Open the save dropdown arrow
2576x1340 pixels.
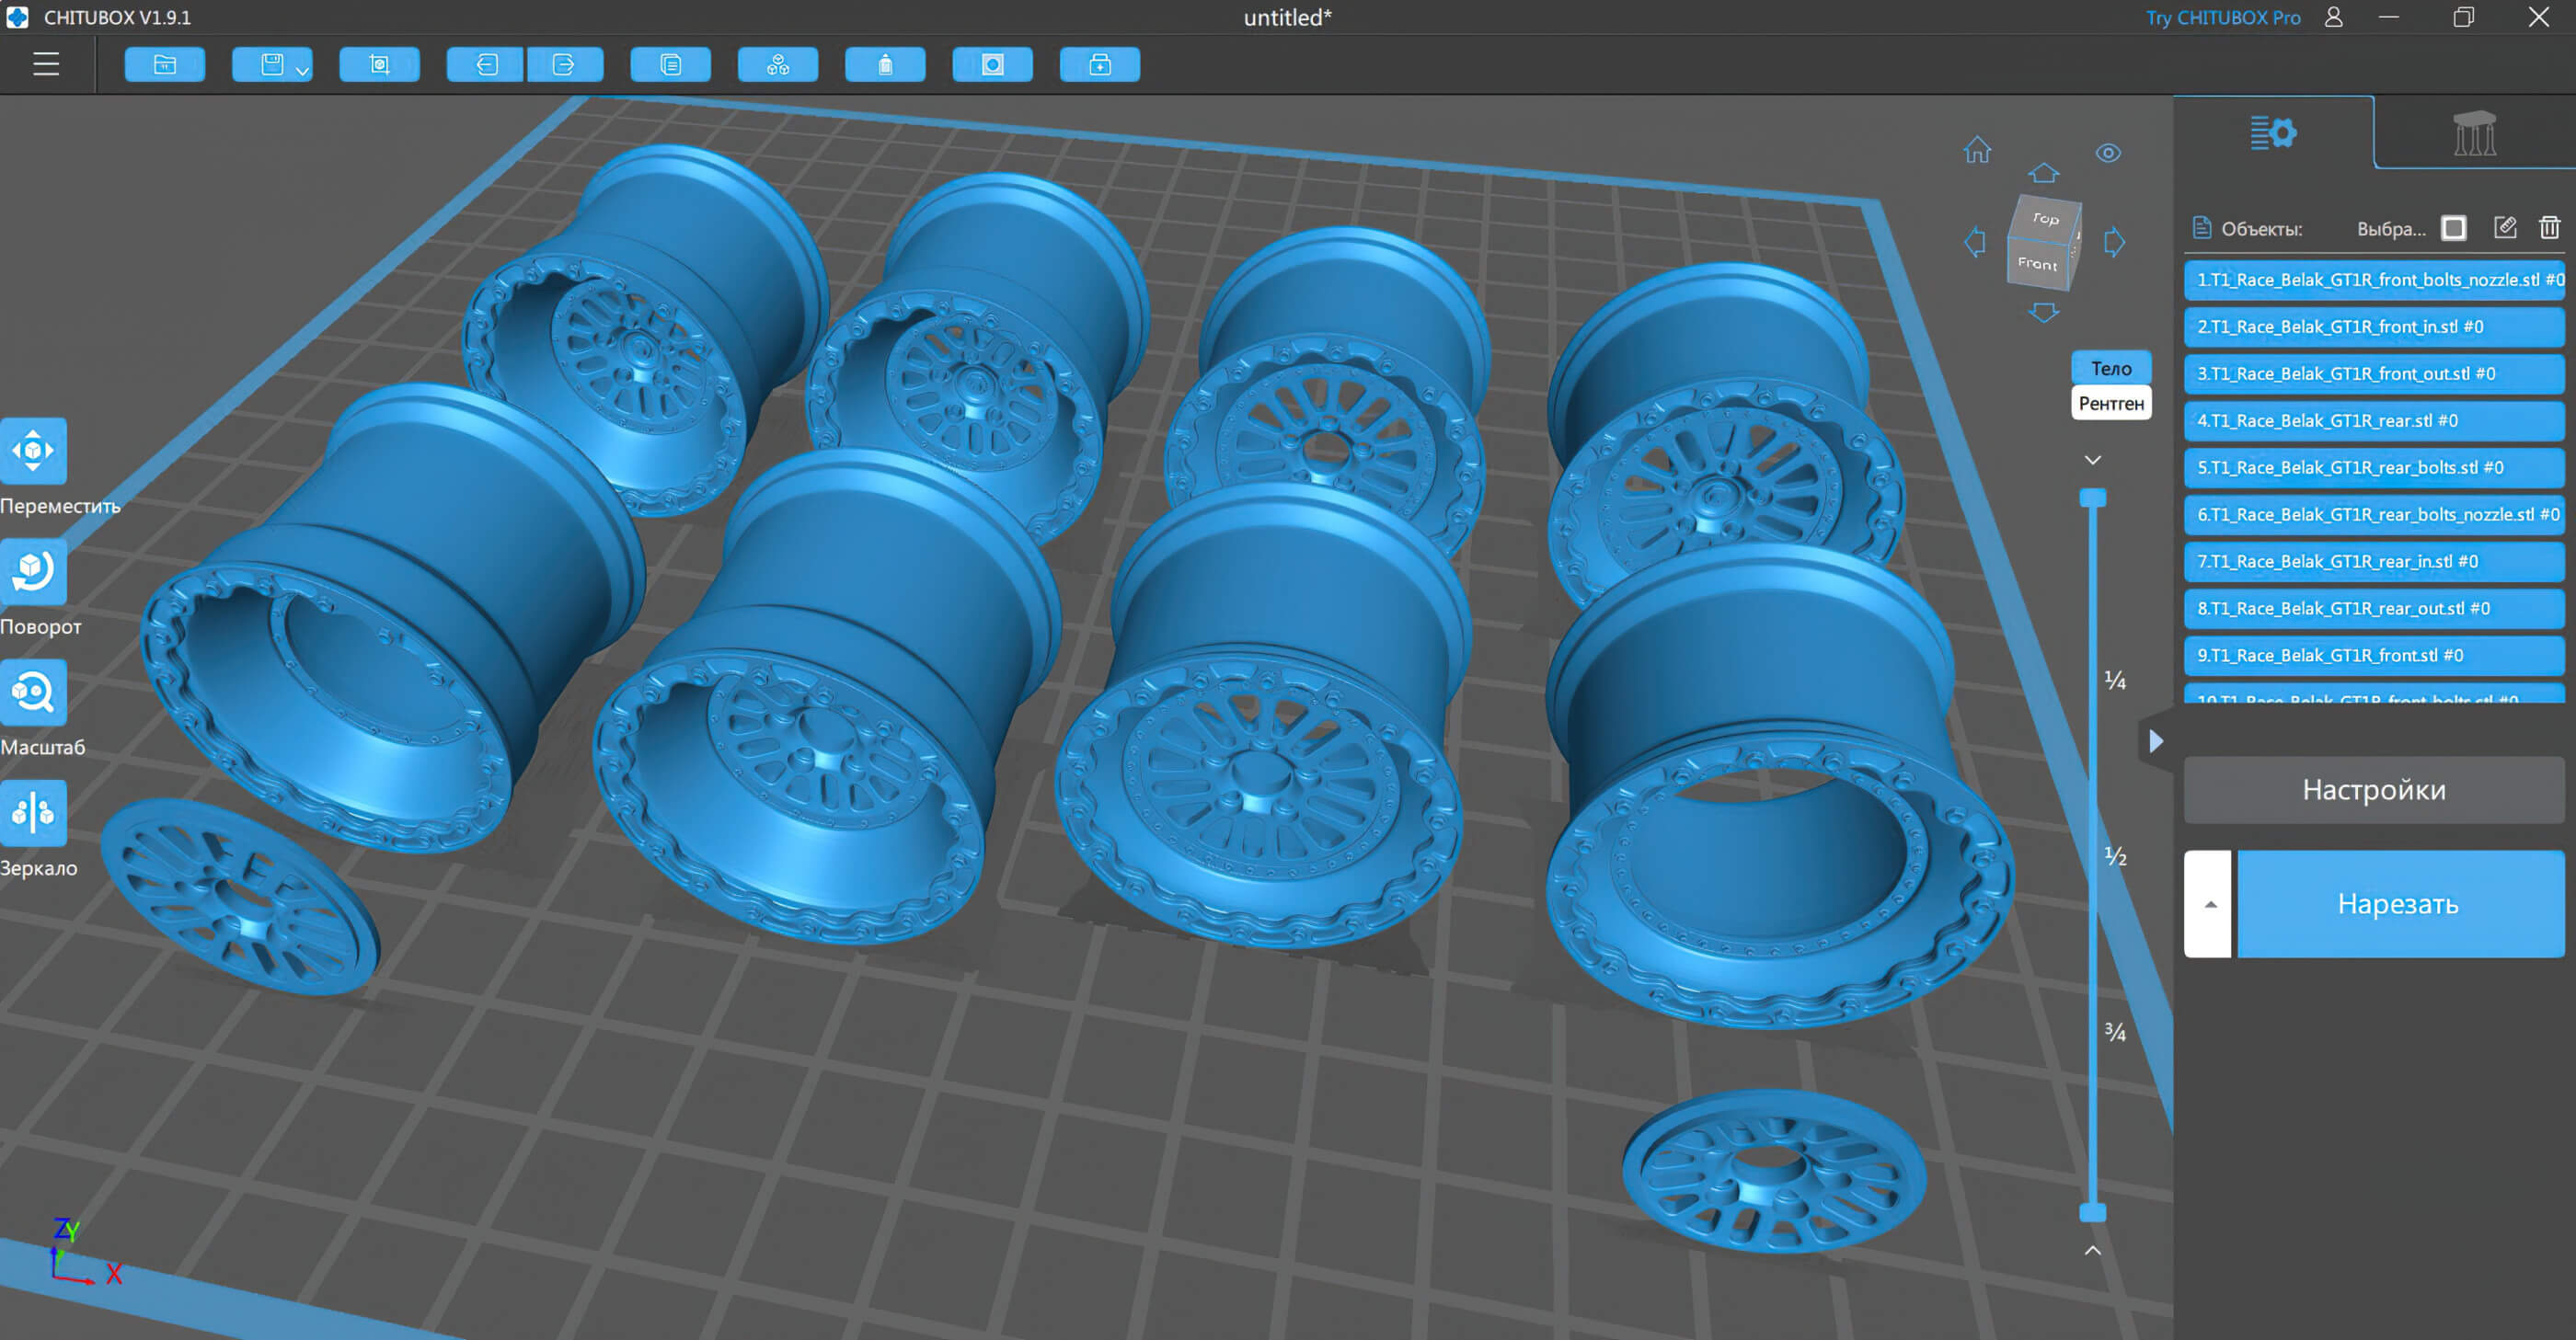pyautogui.click(x=302, y=71)
